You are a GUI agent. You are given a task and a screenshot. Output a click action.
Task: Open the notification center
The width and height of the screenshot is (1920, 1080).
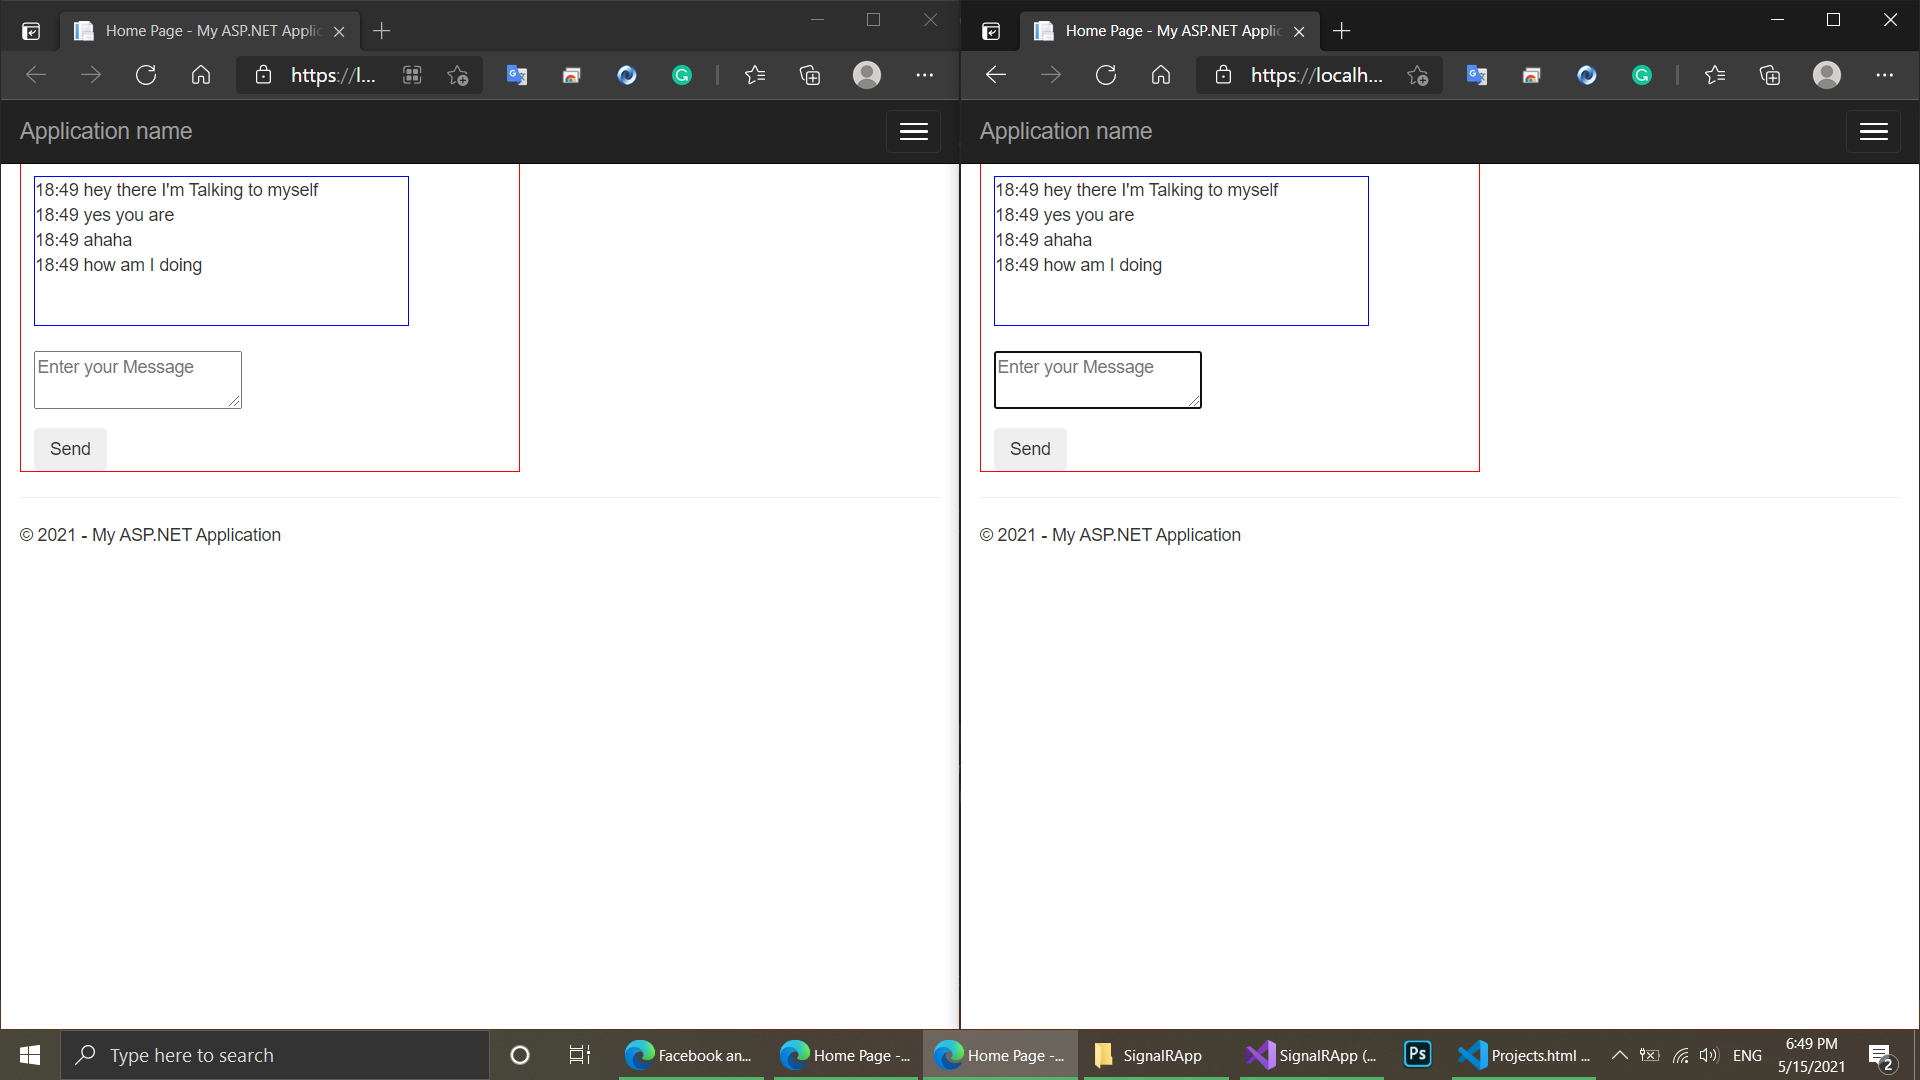(1881, 1055)
